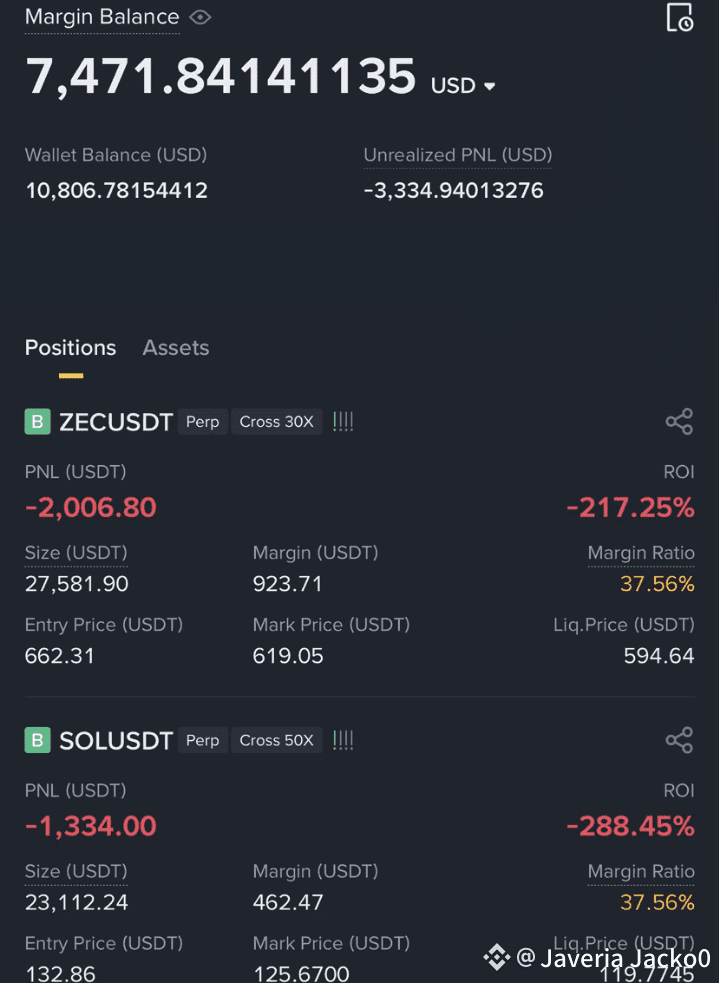Change the SOLUSDT Cross 50X leverage
This screenshot has width=719, height=983.
276,740
